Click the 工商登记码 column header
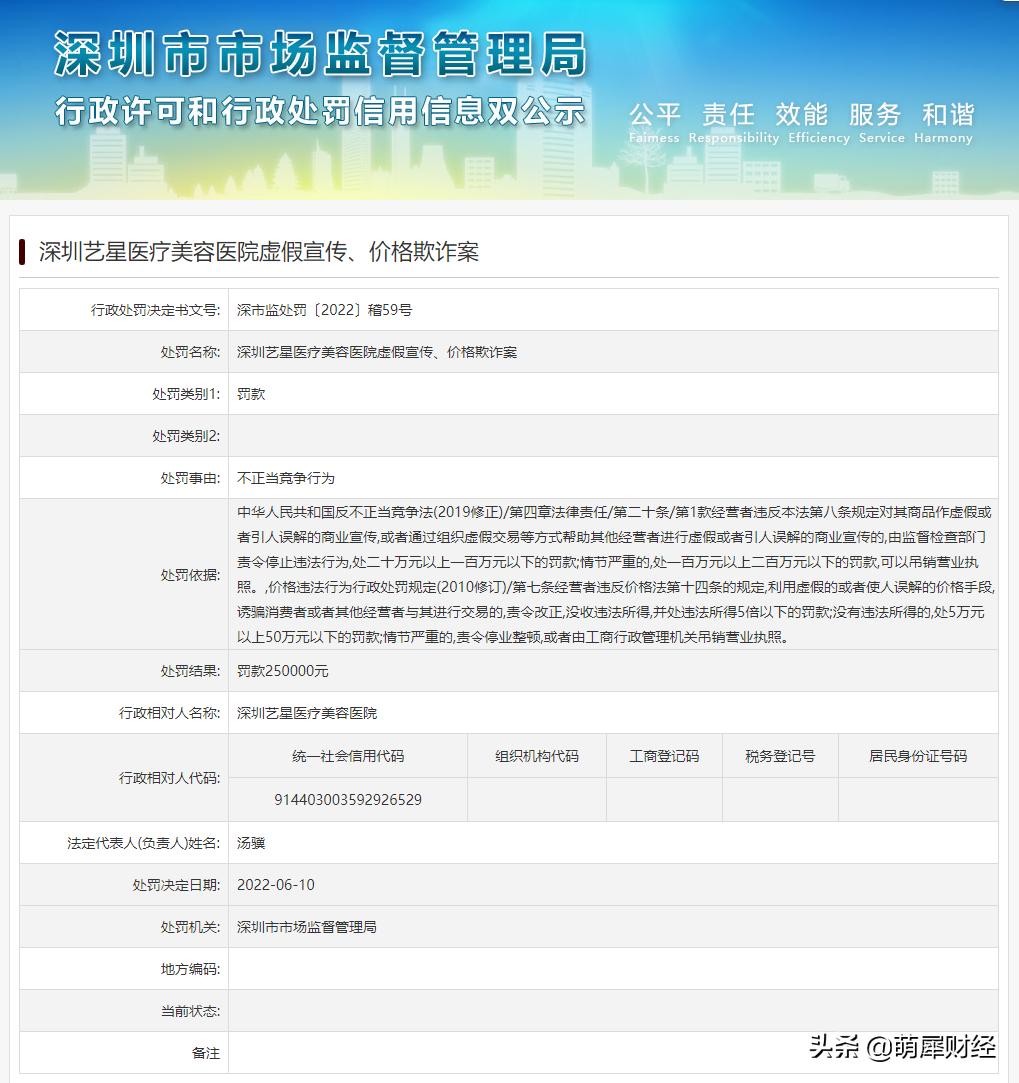 point(664,756)
